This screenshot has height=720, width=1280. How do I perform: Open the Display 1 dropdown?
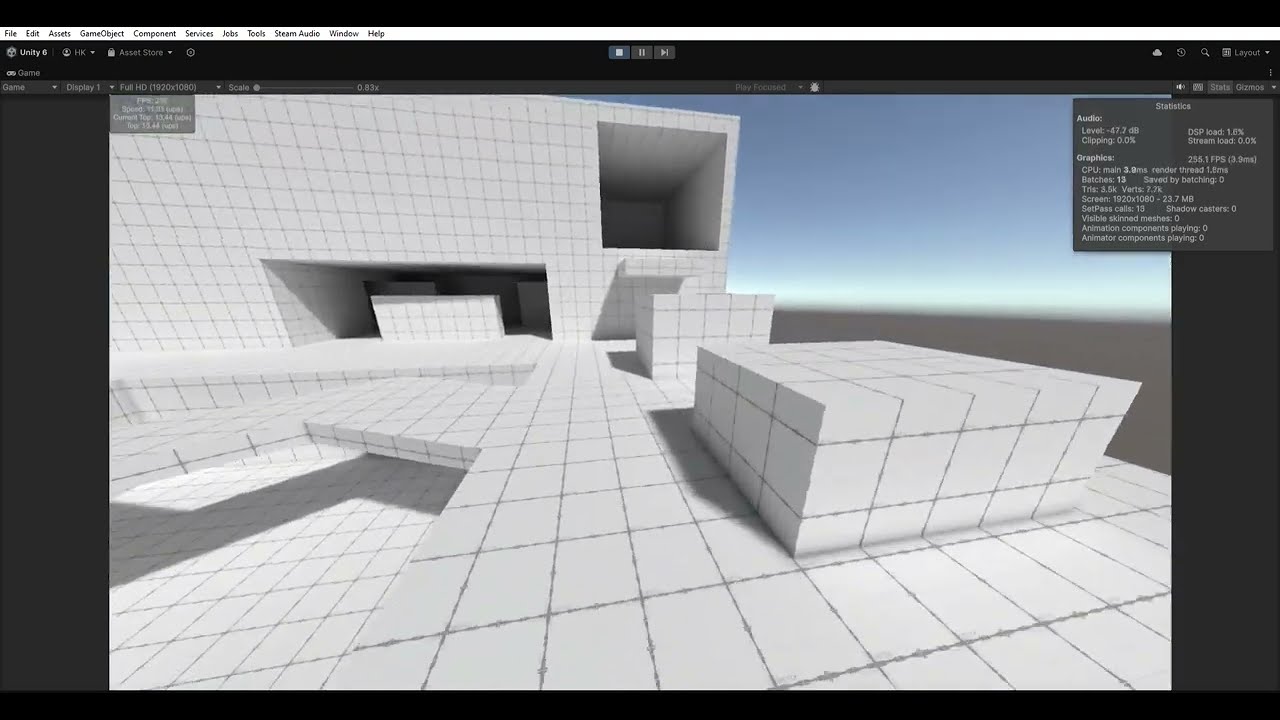pyautogui.click(x=88, y=87)
